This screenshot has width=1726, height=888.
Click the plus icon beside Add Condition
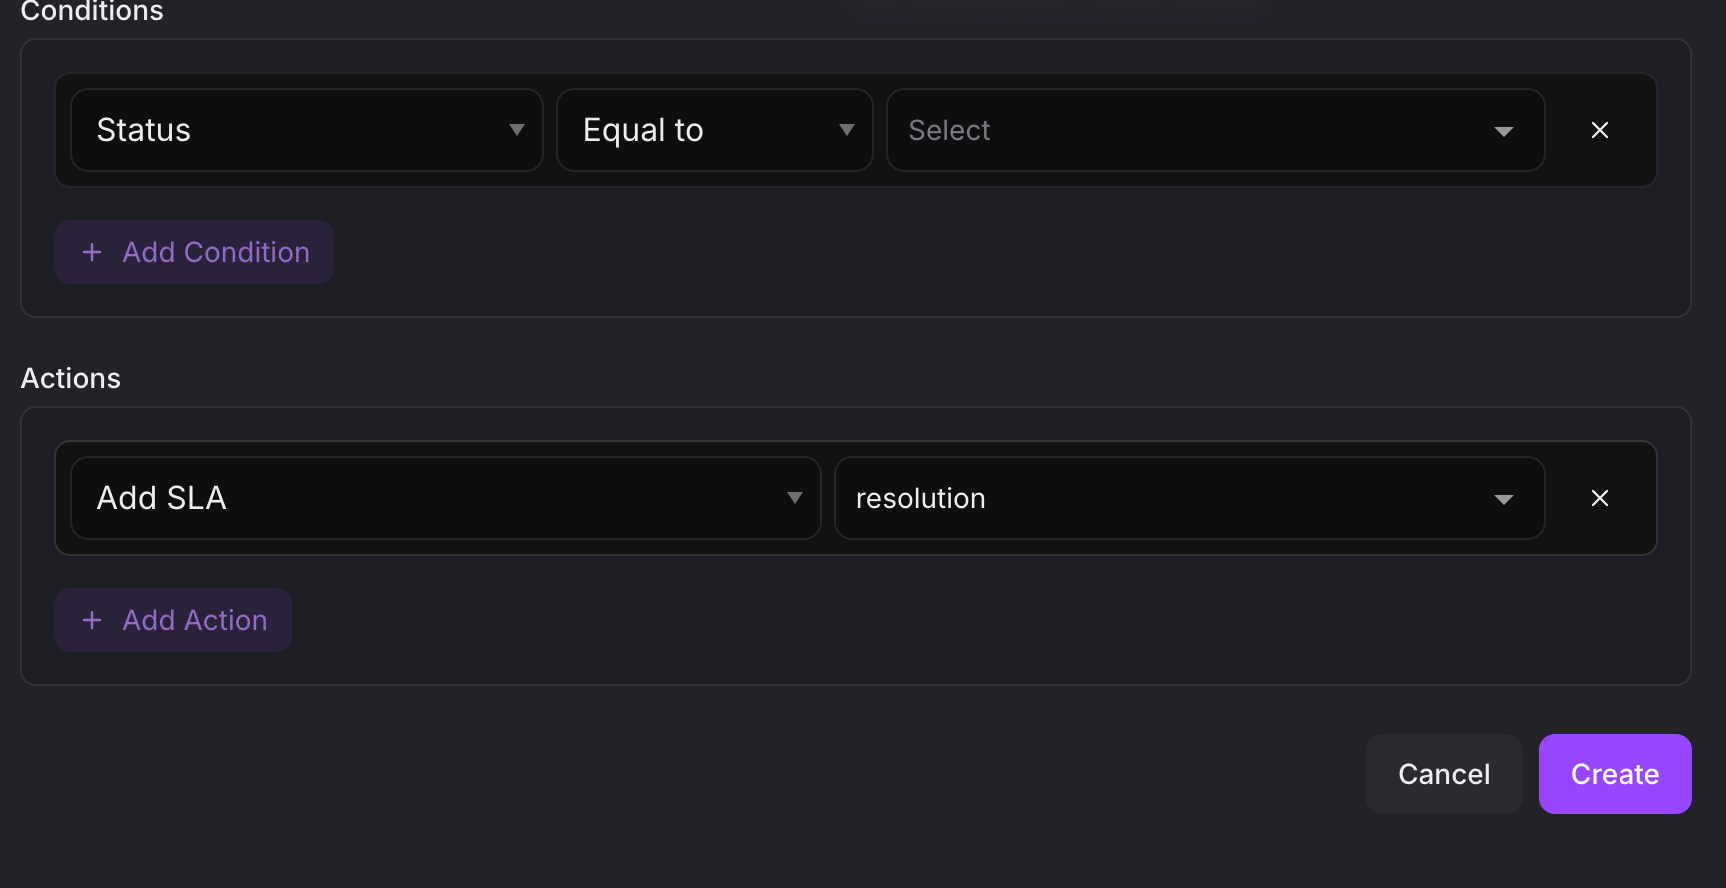(x=92, y=252)
